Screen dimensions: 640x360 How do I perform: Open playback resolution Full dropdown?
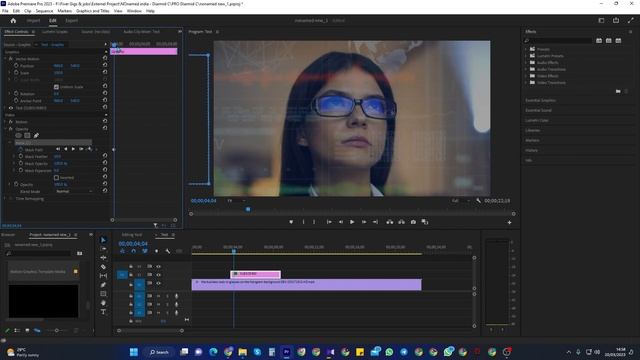[460, 201]
